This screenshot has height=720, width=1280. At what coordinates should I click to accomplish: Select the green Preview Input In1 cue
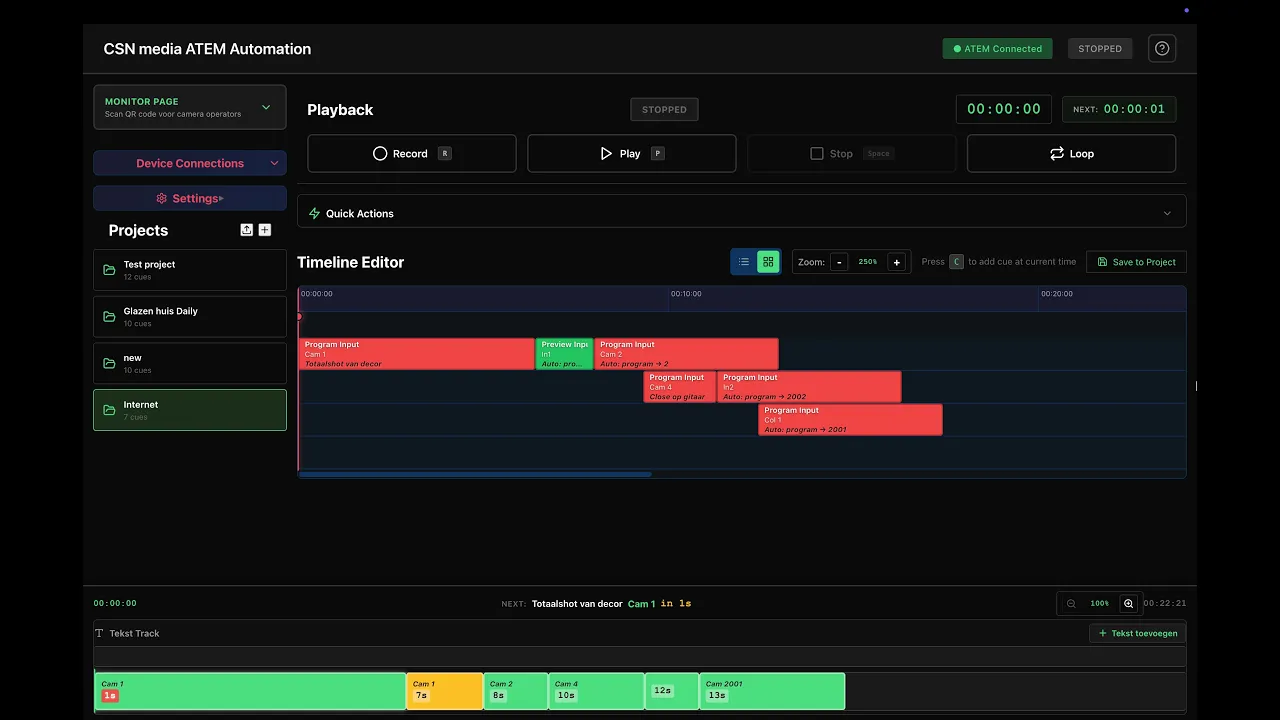(564, 354)
